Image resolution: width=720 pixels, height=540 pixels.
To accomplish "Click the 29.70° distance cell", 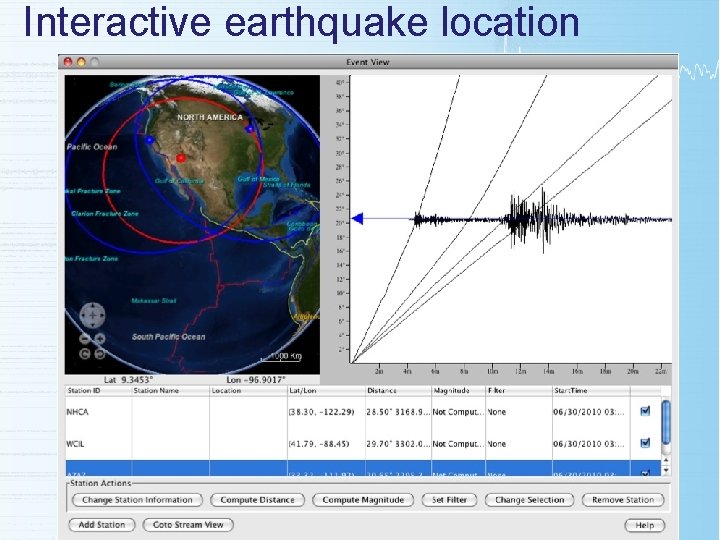I will 398,444.
